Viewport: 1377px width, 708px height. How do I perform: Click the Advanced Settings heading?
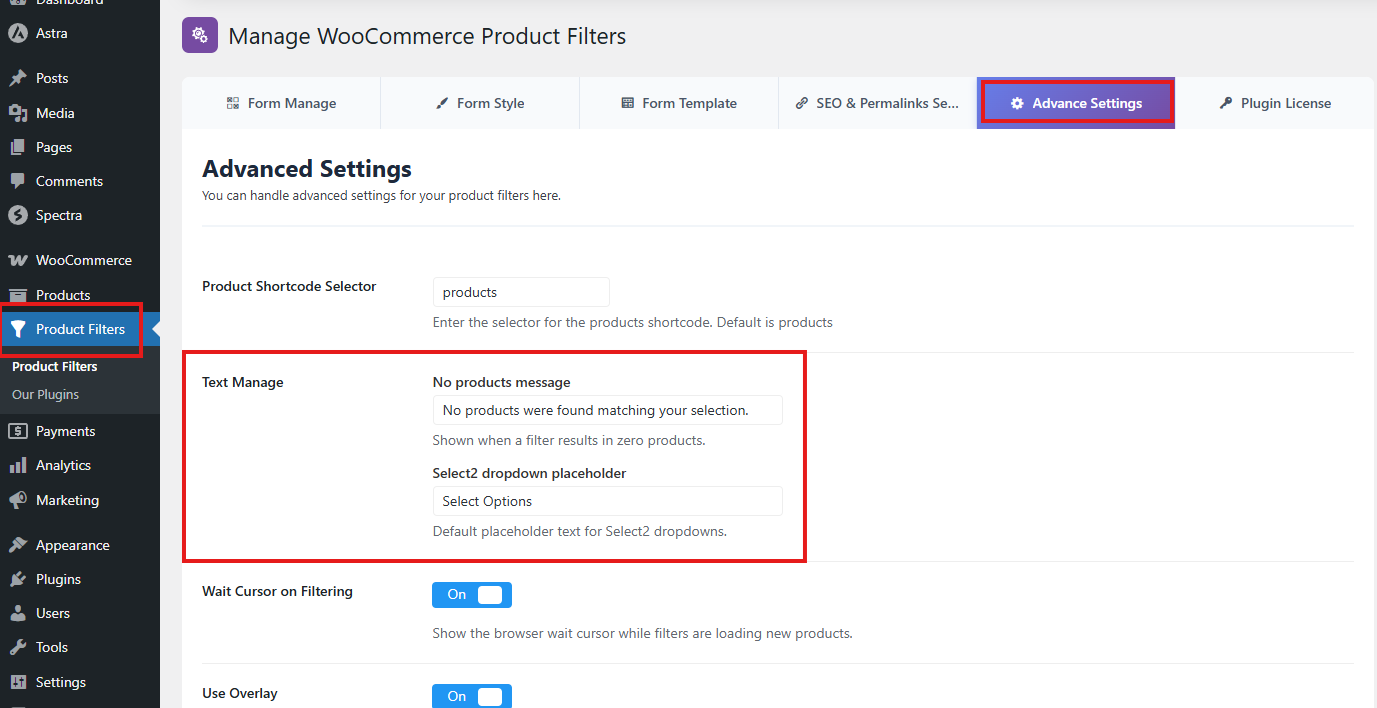pyautogui.click(x=307, y=168)
